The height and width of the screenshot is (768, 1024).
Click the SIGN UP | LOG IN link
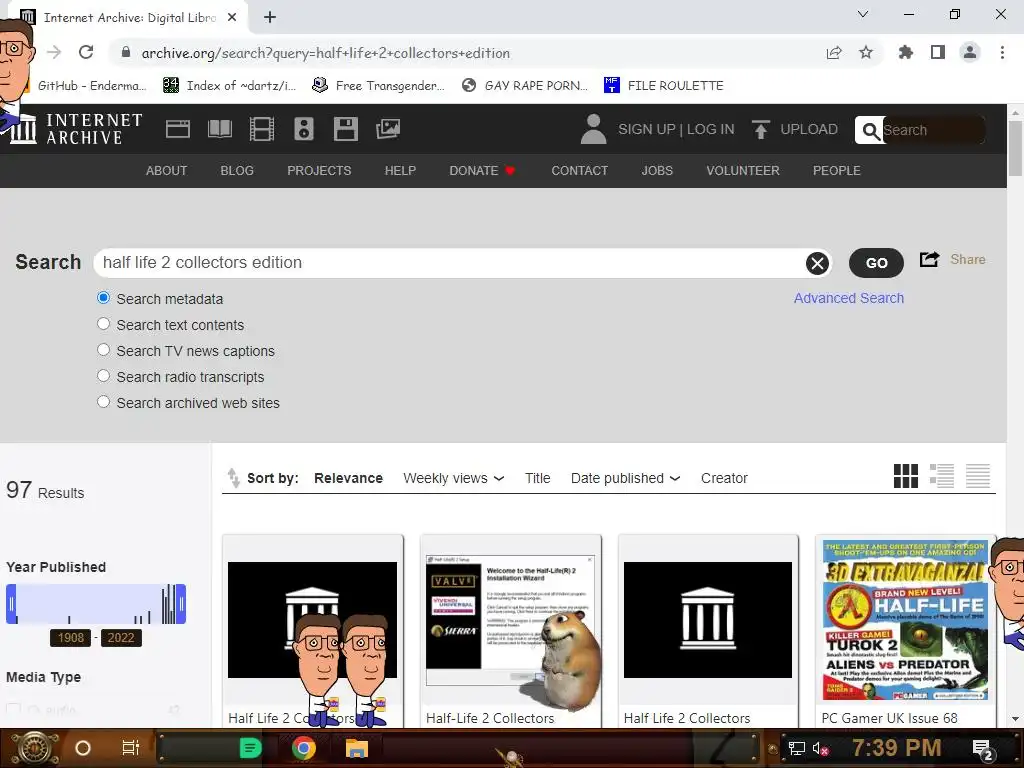click(677, 129)
